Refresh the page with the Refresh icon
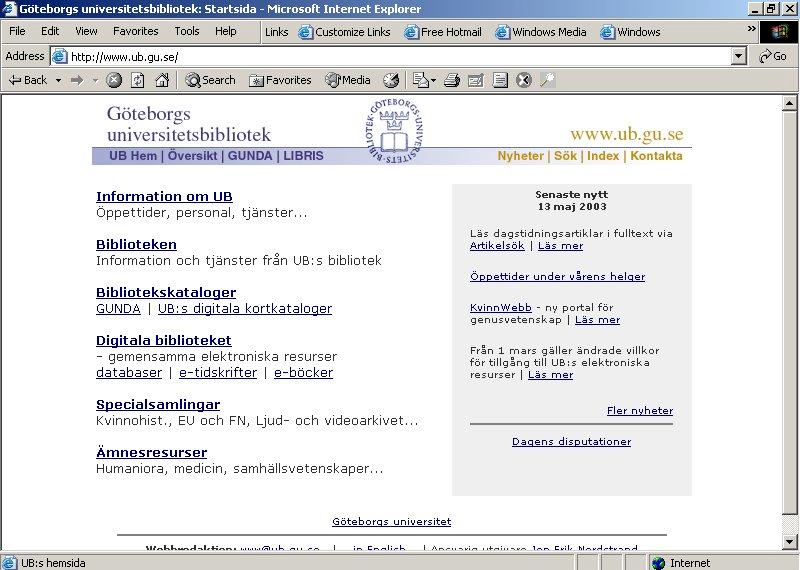Image resolution: width=800 pixels, height=570 pixels. tap(138, 80)
